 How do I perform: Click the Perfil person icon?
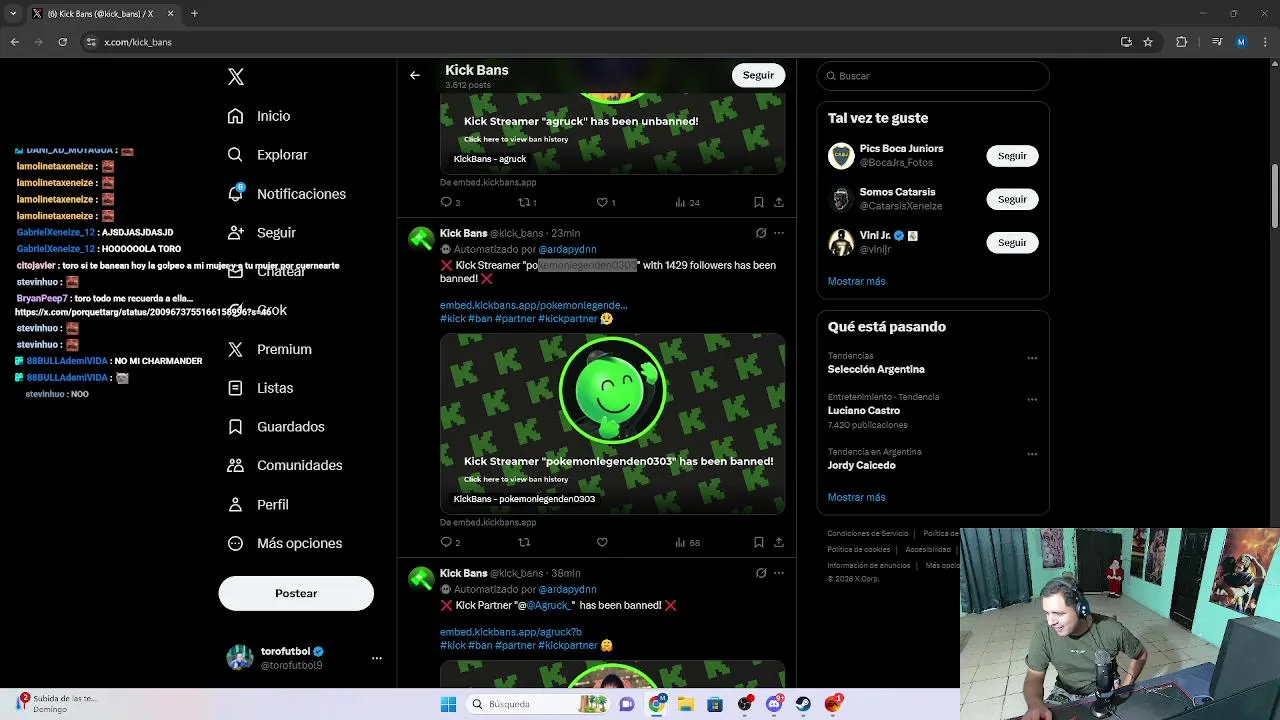point(235,504)
